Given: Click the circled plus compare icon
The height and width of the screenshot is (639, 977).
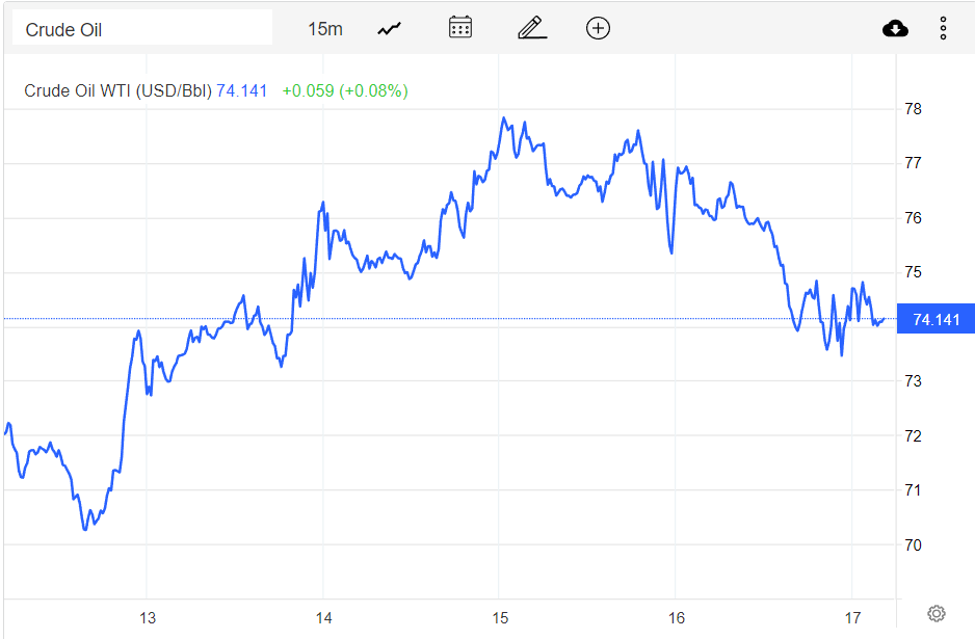Looking at the screenshot, I should (x=597, y=28).
